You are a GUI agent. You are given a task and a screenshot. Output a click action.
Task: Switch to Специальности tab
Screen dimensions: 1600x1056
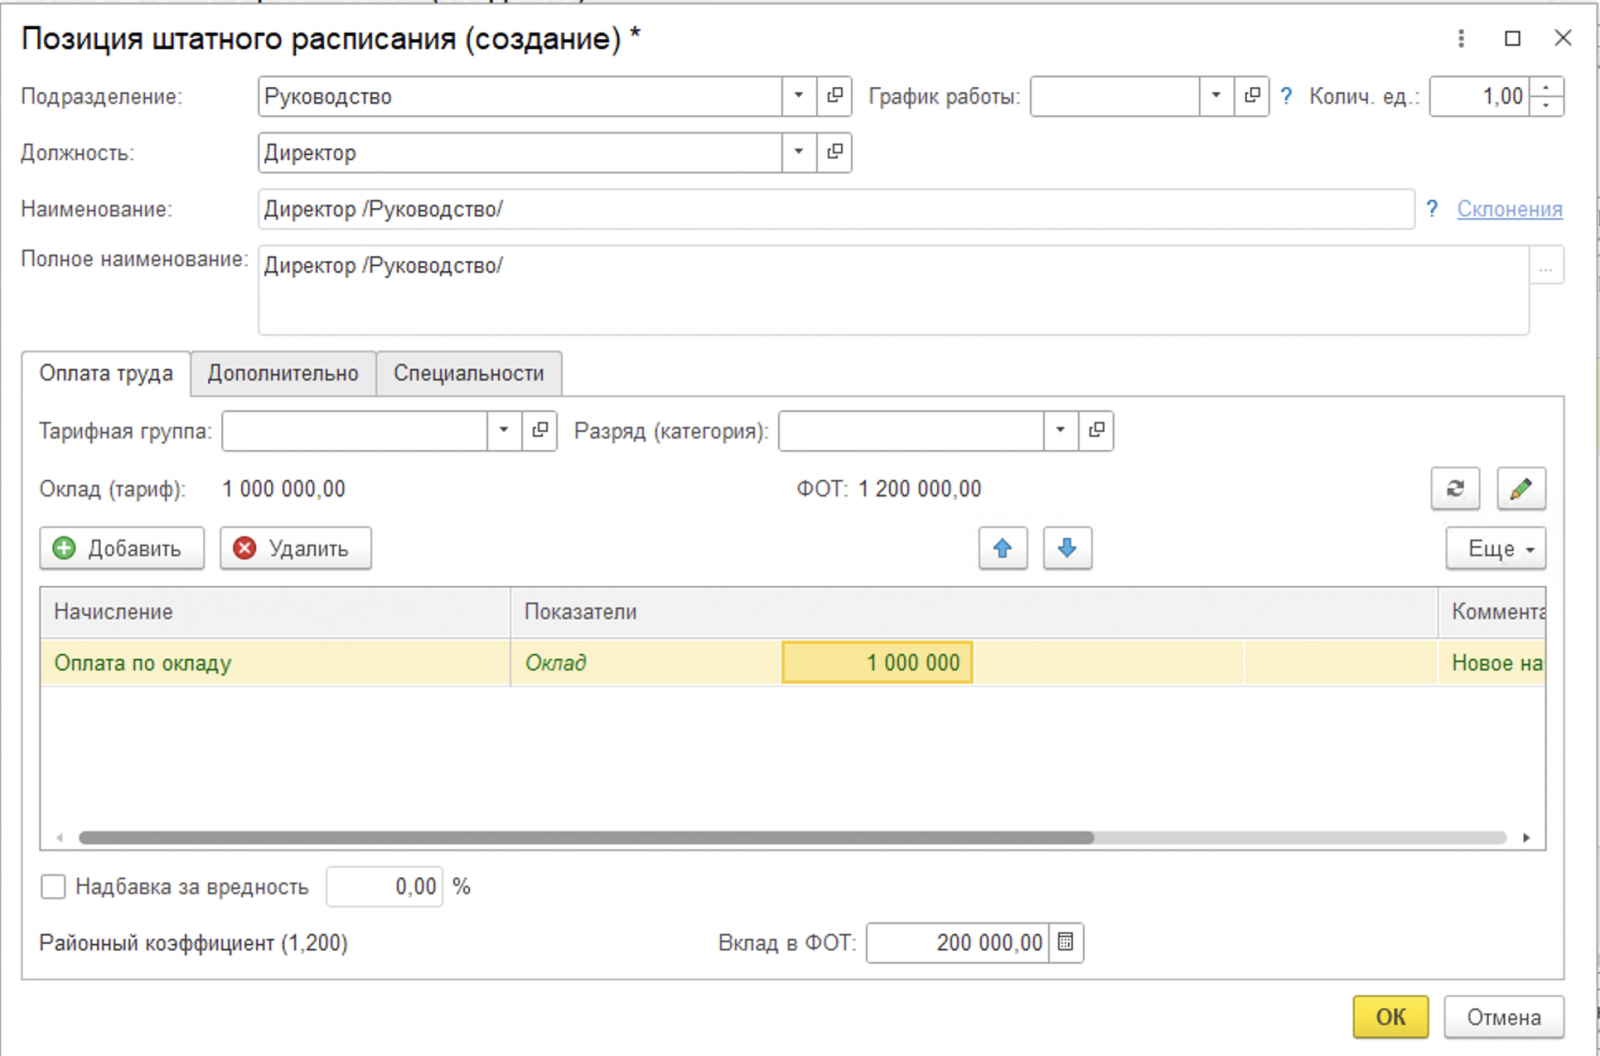(x=469, y=373)
